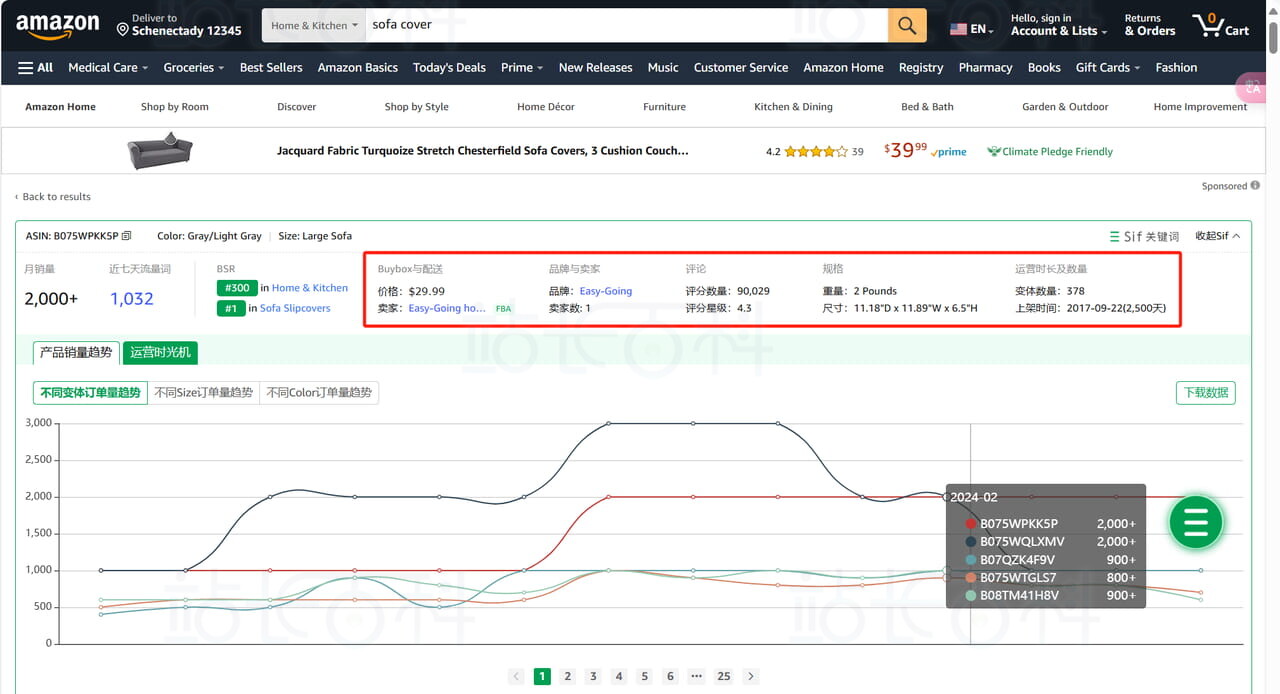Screen dimensions: 1280x694
Task: Click the Amazon logo
Action: pyautogui.click(x=57, y=25)
